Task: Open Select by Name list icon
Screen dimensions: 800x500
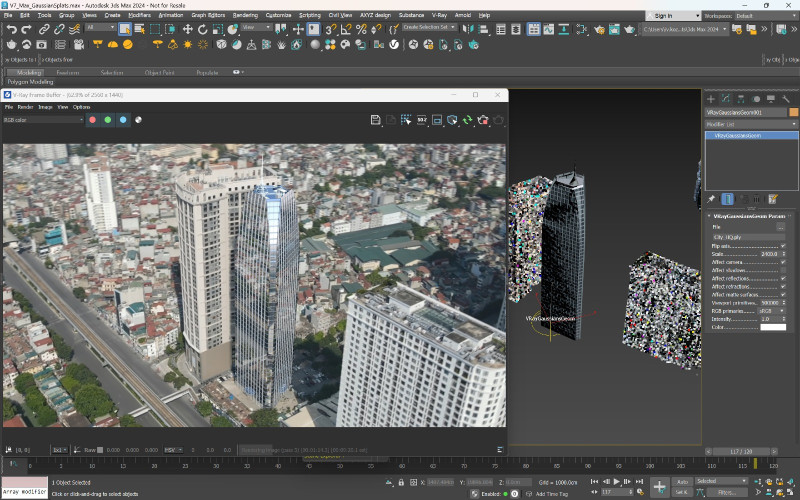Action: pos(139,29)
